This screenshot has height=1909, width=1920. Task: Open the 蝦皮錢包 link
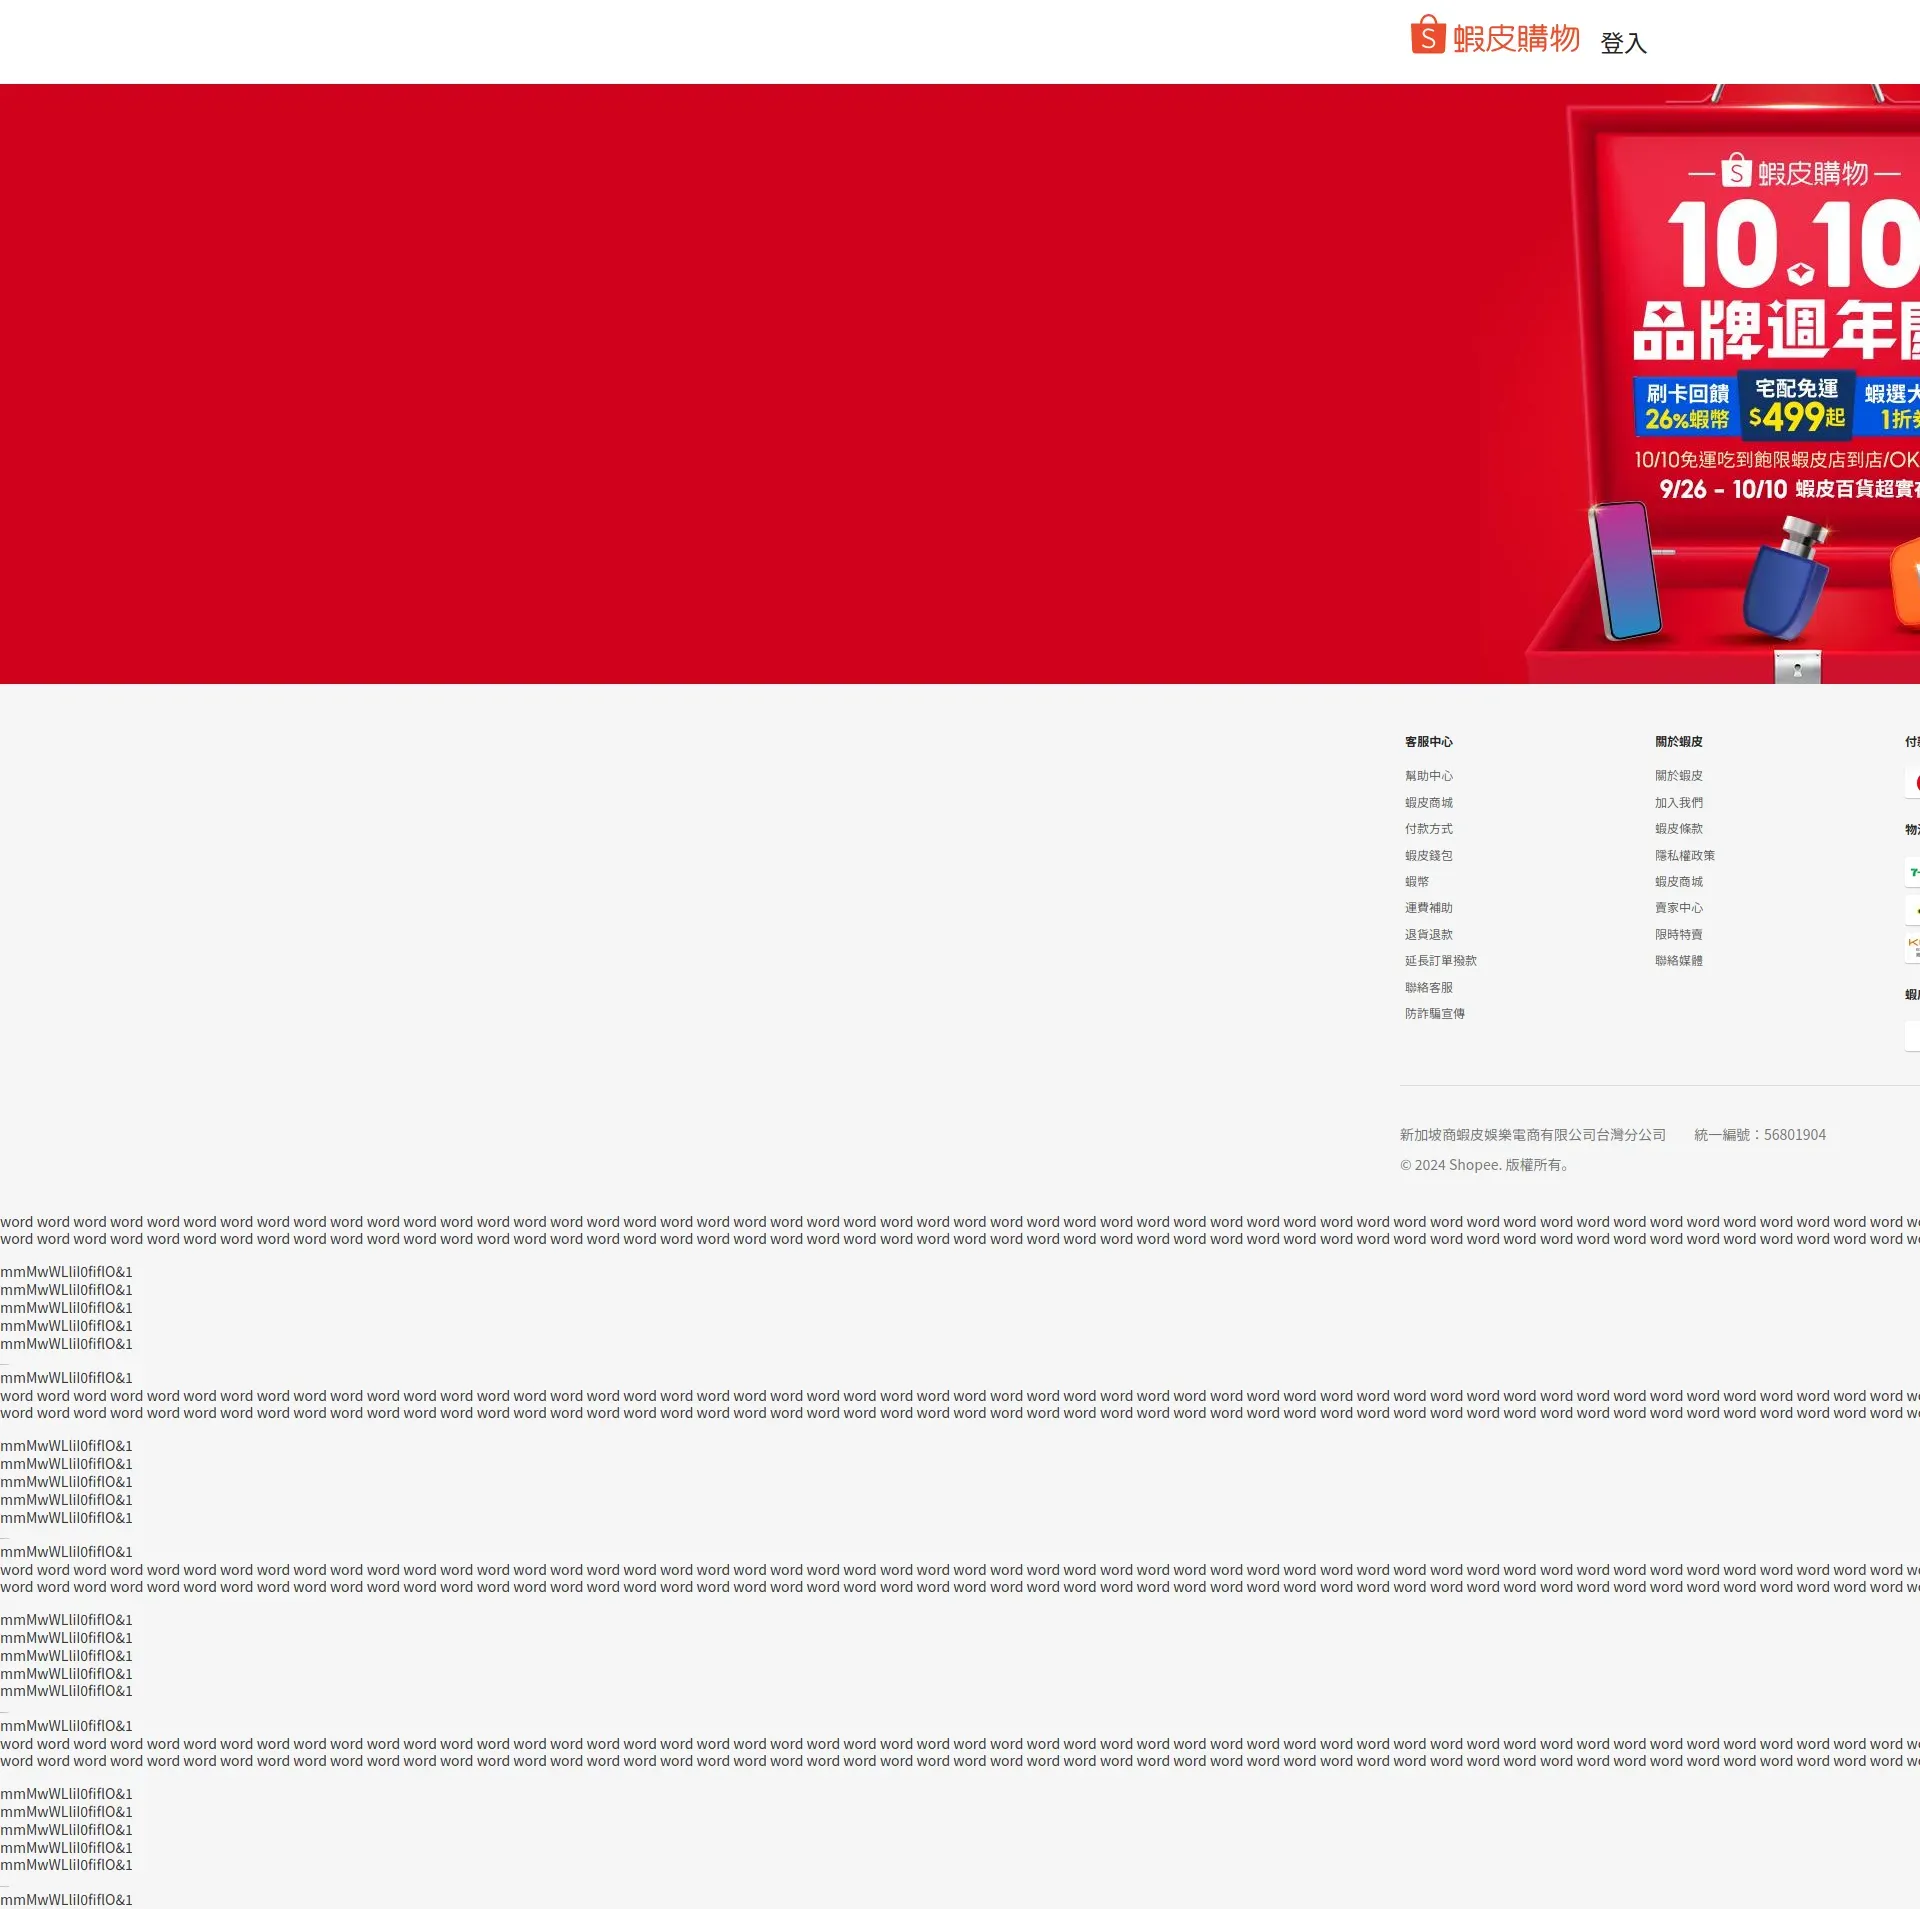click(1428, 856)
